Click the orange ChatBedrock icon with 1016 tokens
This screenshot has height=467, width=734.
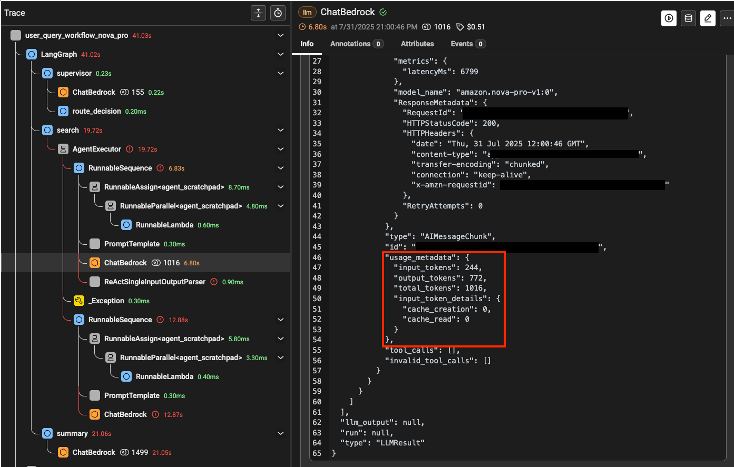click(x=91, y=262)
